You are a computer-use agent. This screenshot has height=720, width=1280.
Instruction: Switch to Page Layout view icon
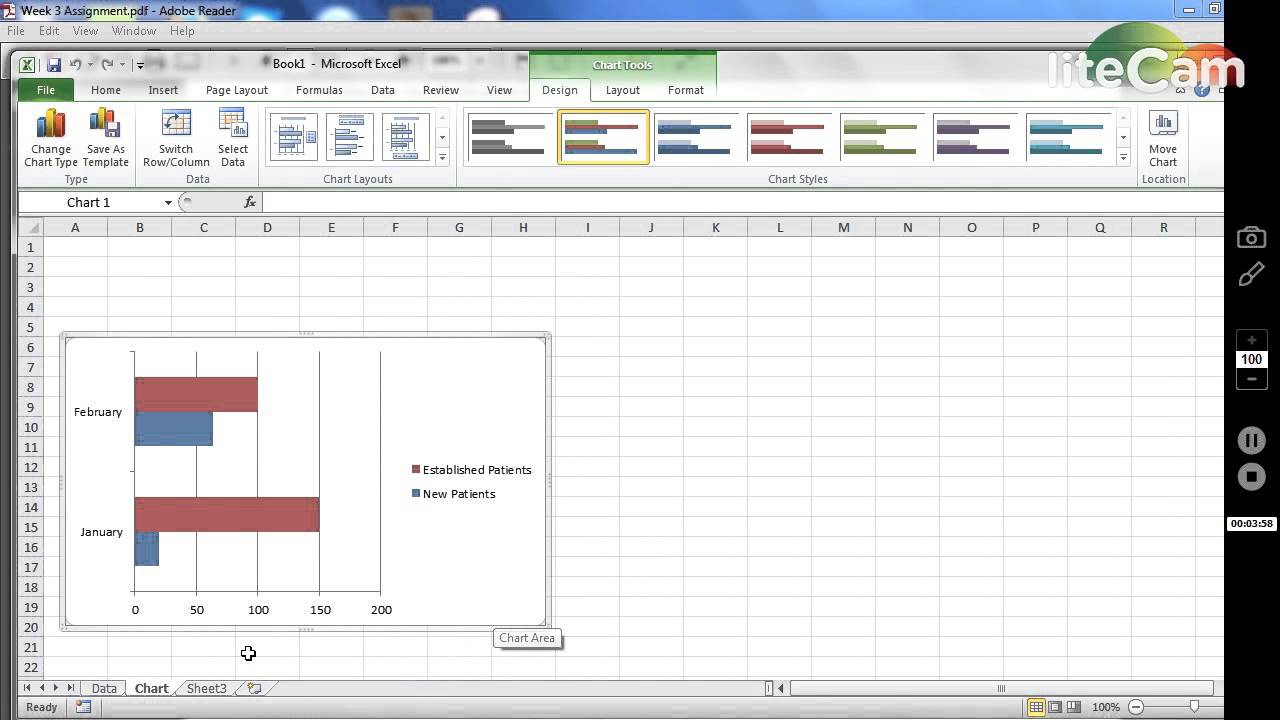coord(1055,707)
